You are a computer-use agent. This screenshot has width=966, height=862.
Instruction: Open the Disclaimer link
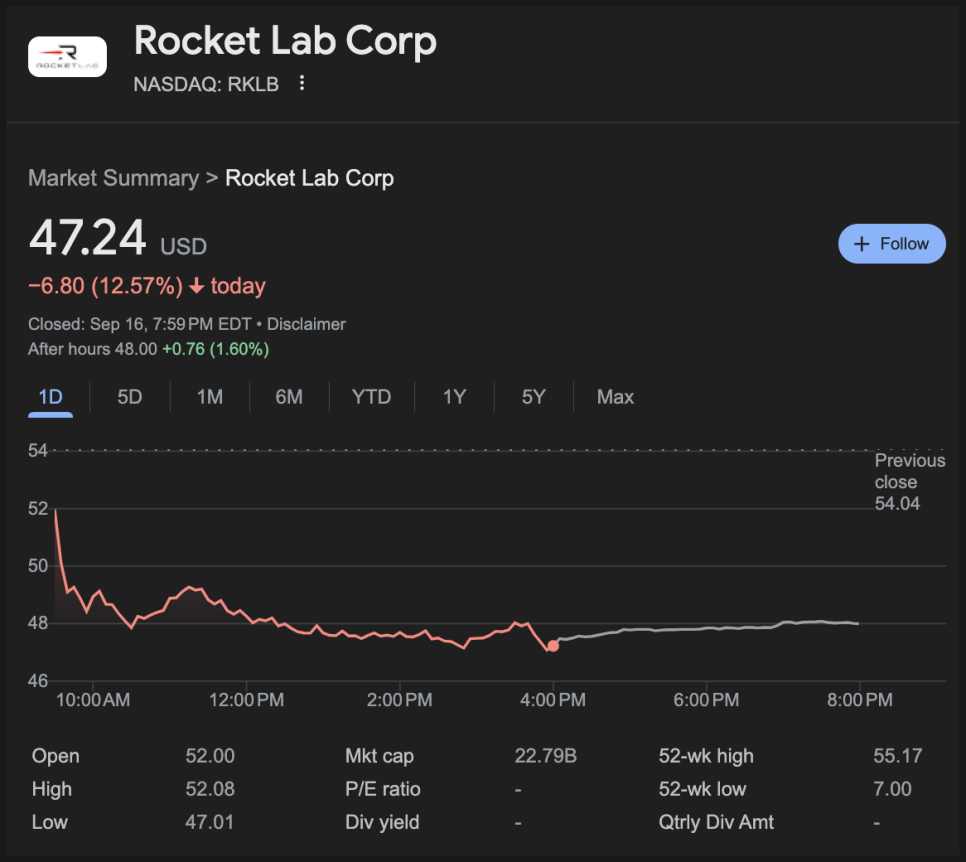coord(306,324)
